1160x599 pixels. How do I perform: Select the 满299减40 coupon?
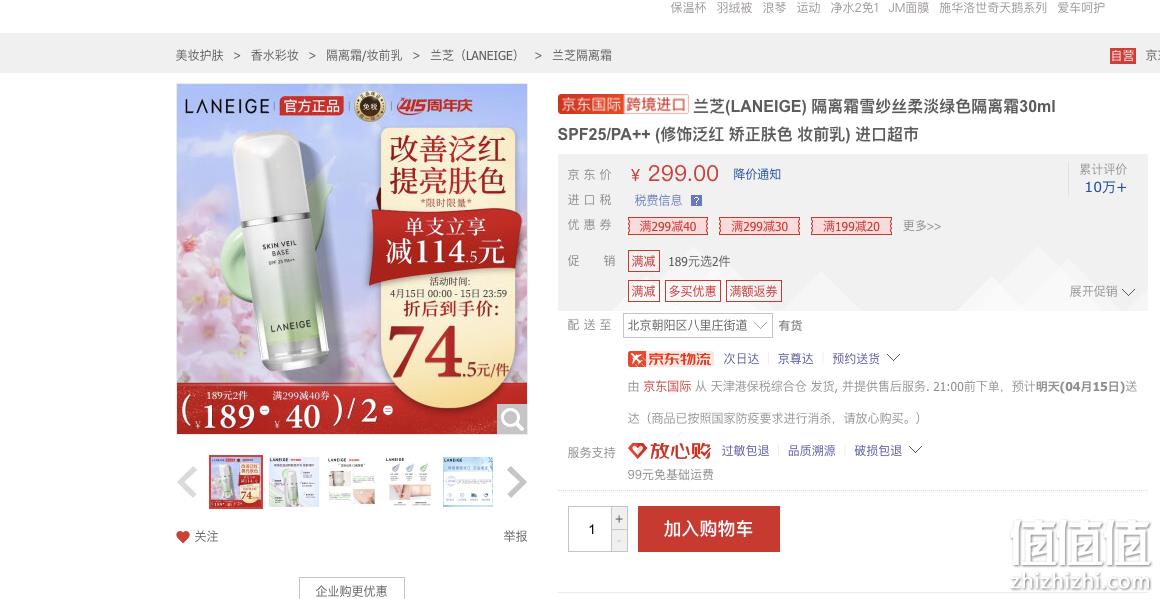click(668, 226)
